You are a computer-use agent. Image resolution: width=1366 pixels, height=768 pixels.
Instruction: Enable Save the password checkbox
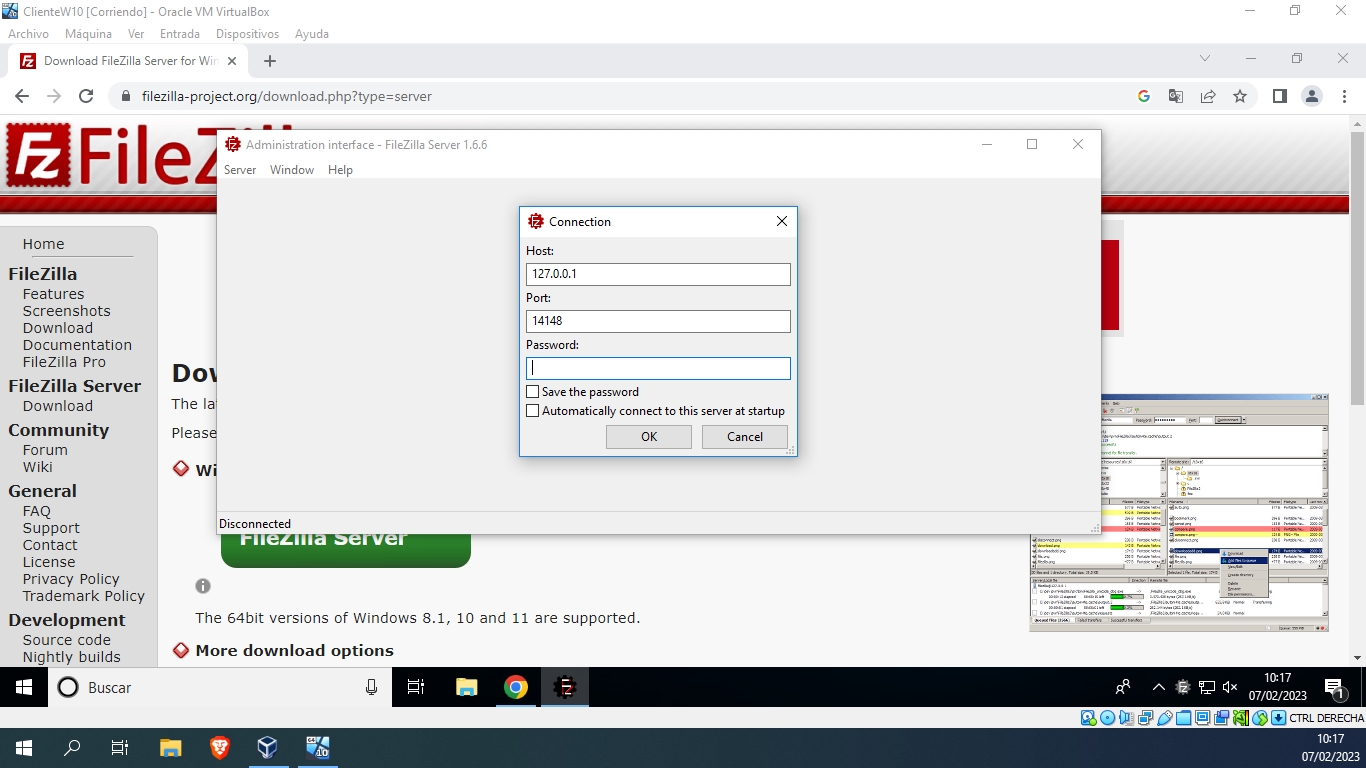tap(532, 392)
